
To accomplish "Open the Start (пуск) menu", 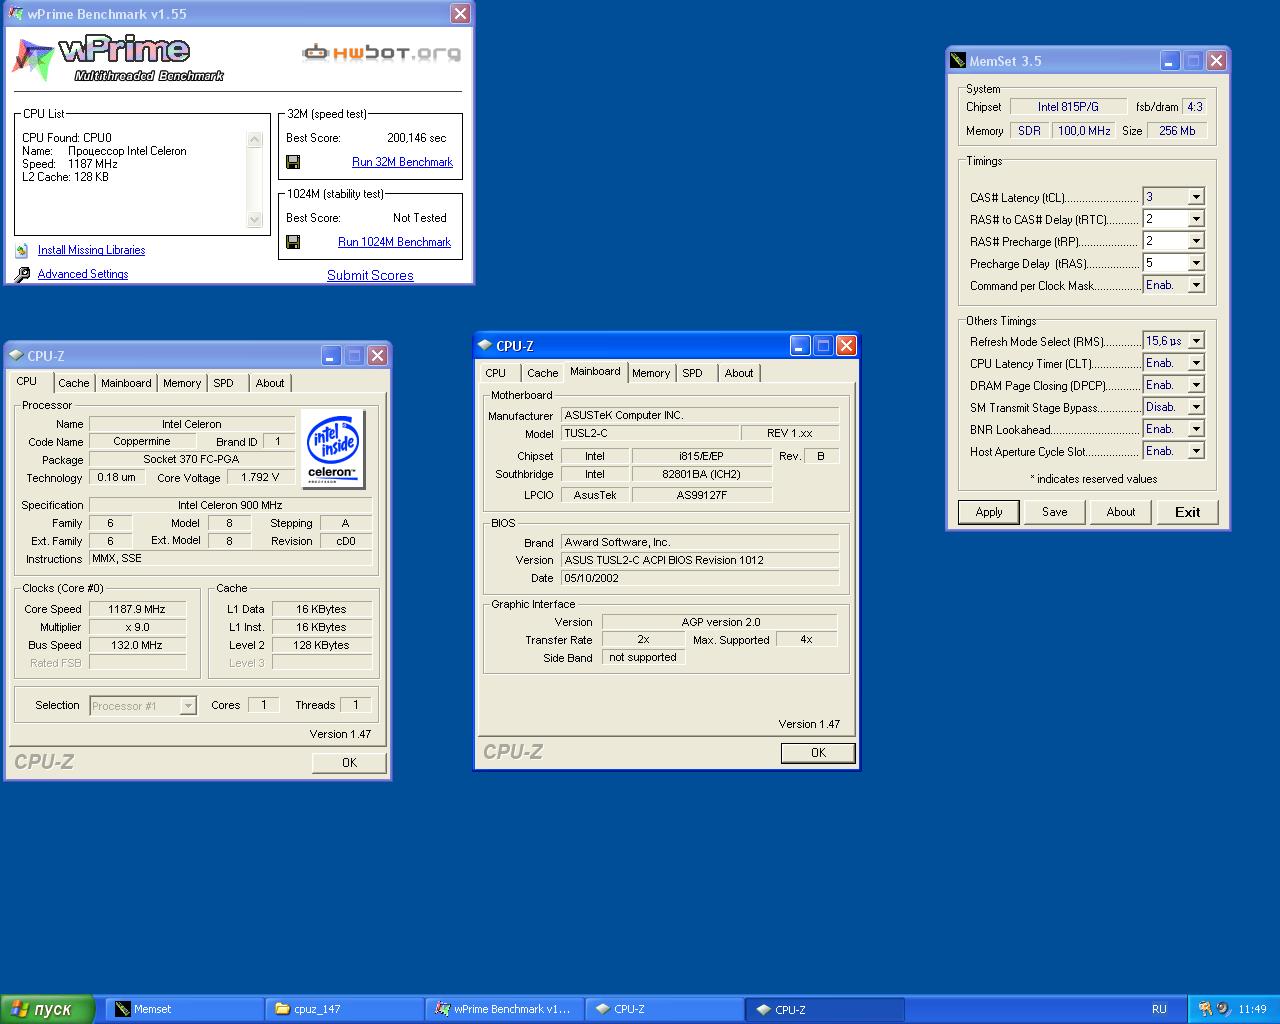I will click(x=48, y=1009).
